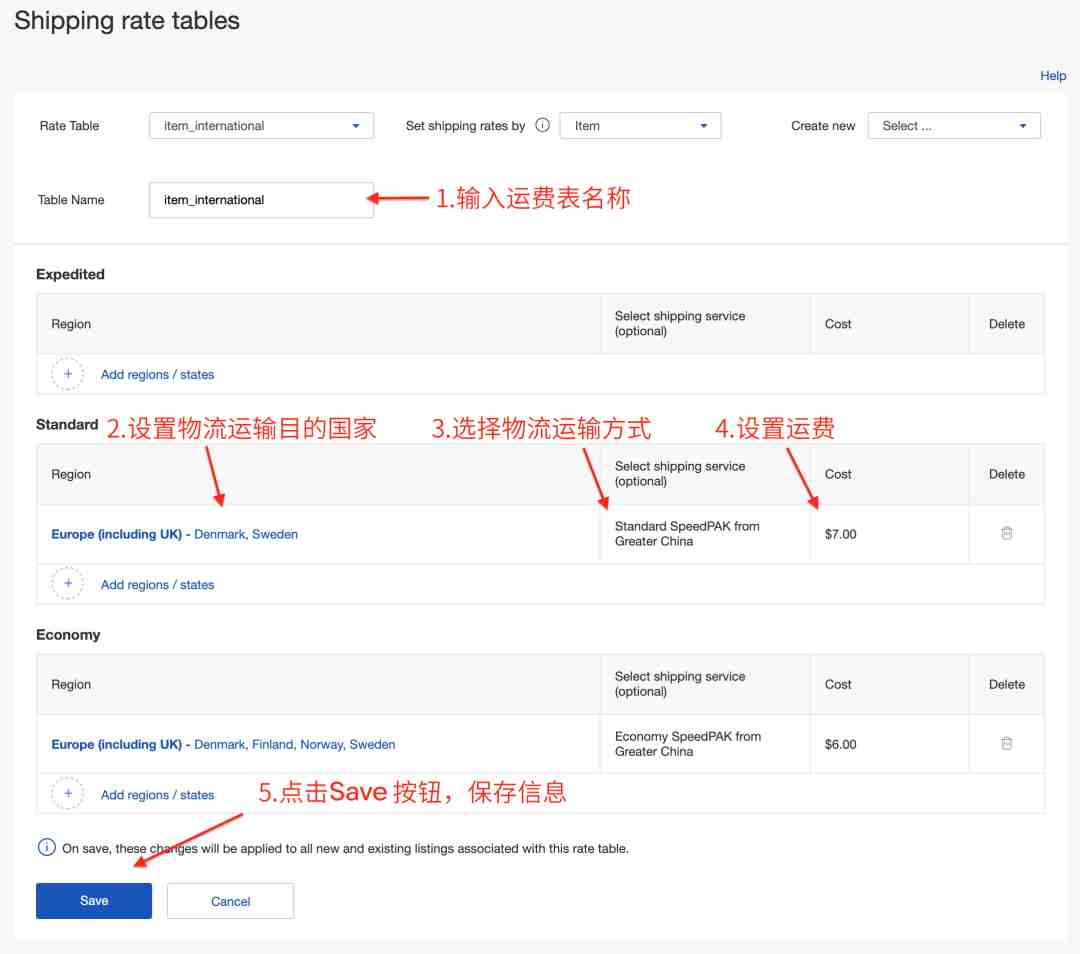This screenshot has height=954, width=1080.
Task: Click the blue Save button
Action: 94,900
